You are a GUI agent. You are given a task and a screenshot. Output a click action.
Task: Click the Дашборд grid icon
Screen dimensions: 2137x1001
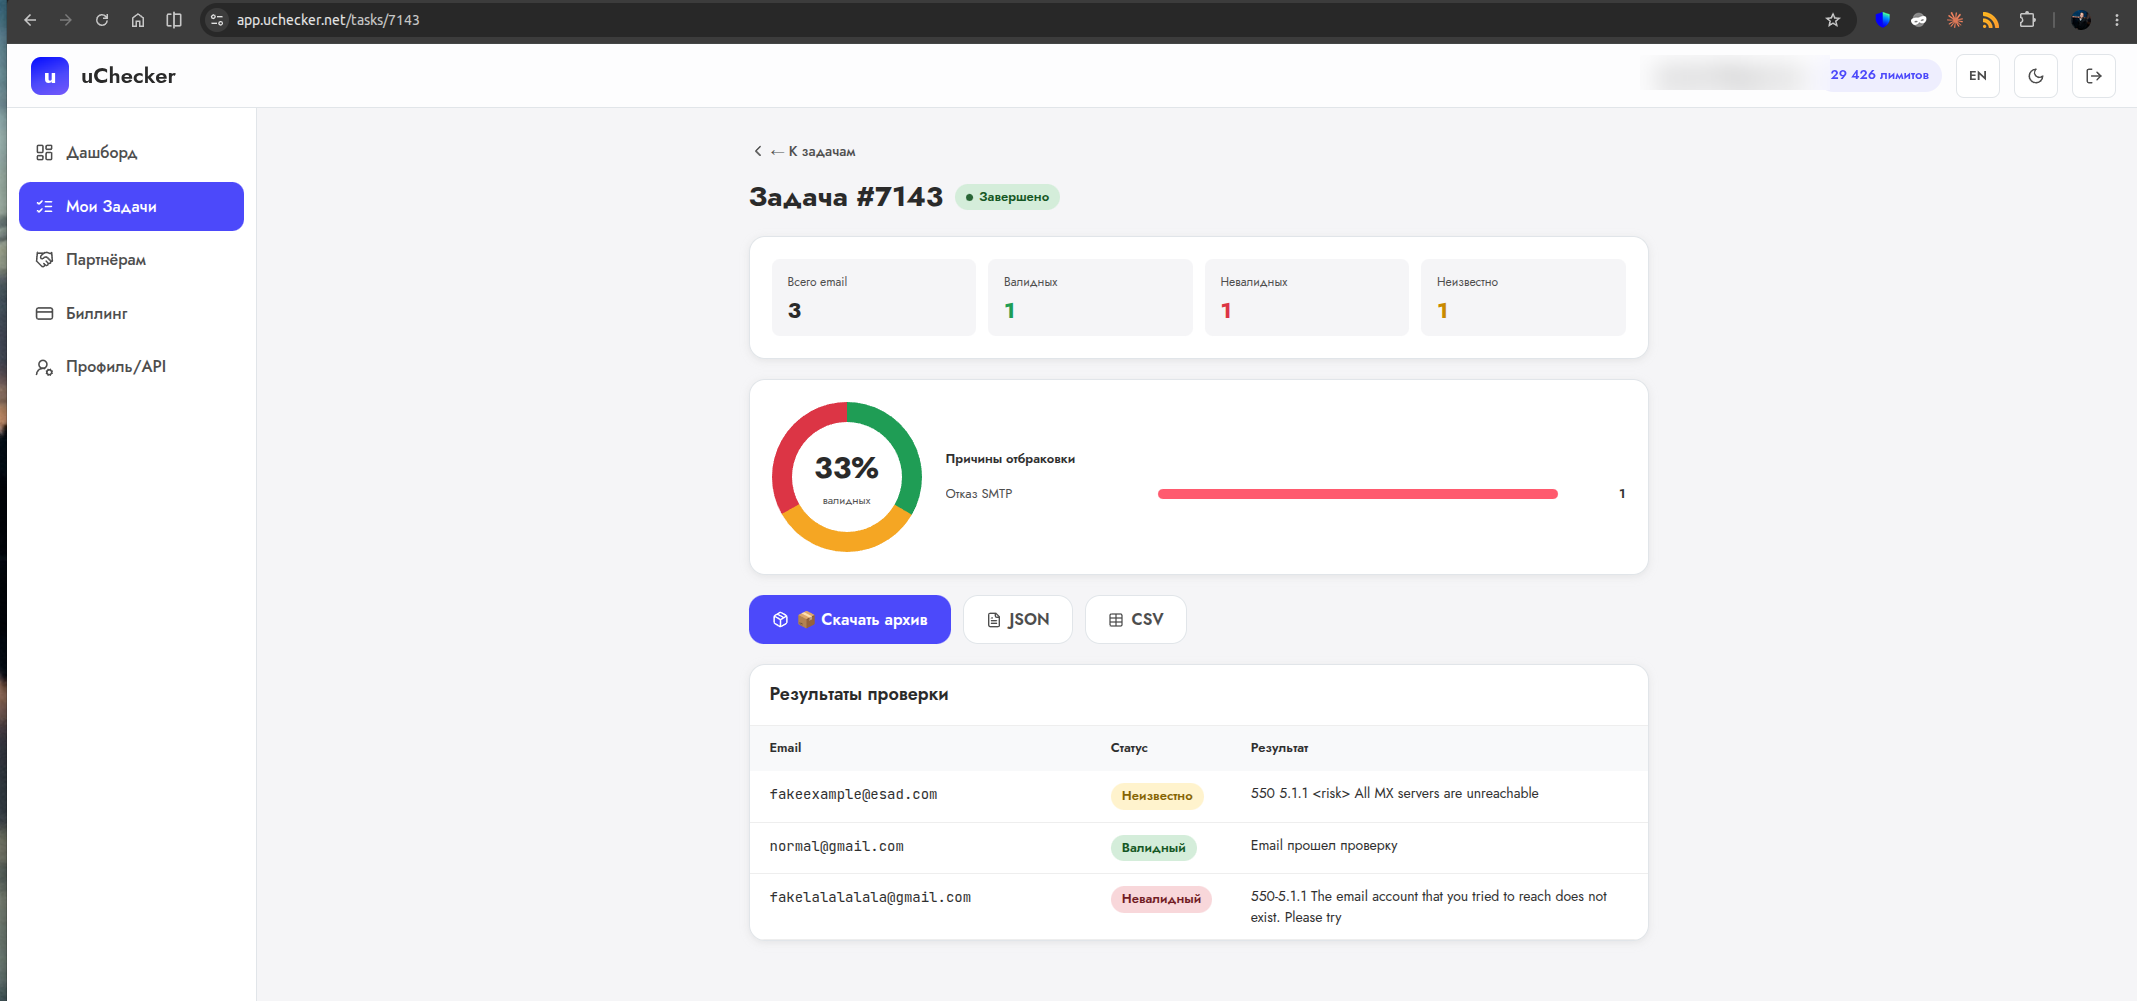click(44, 153)
